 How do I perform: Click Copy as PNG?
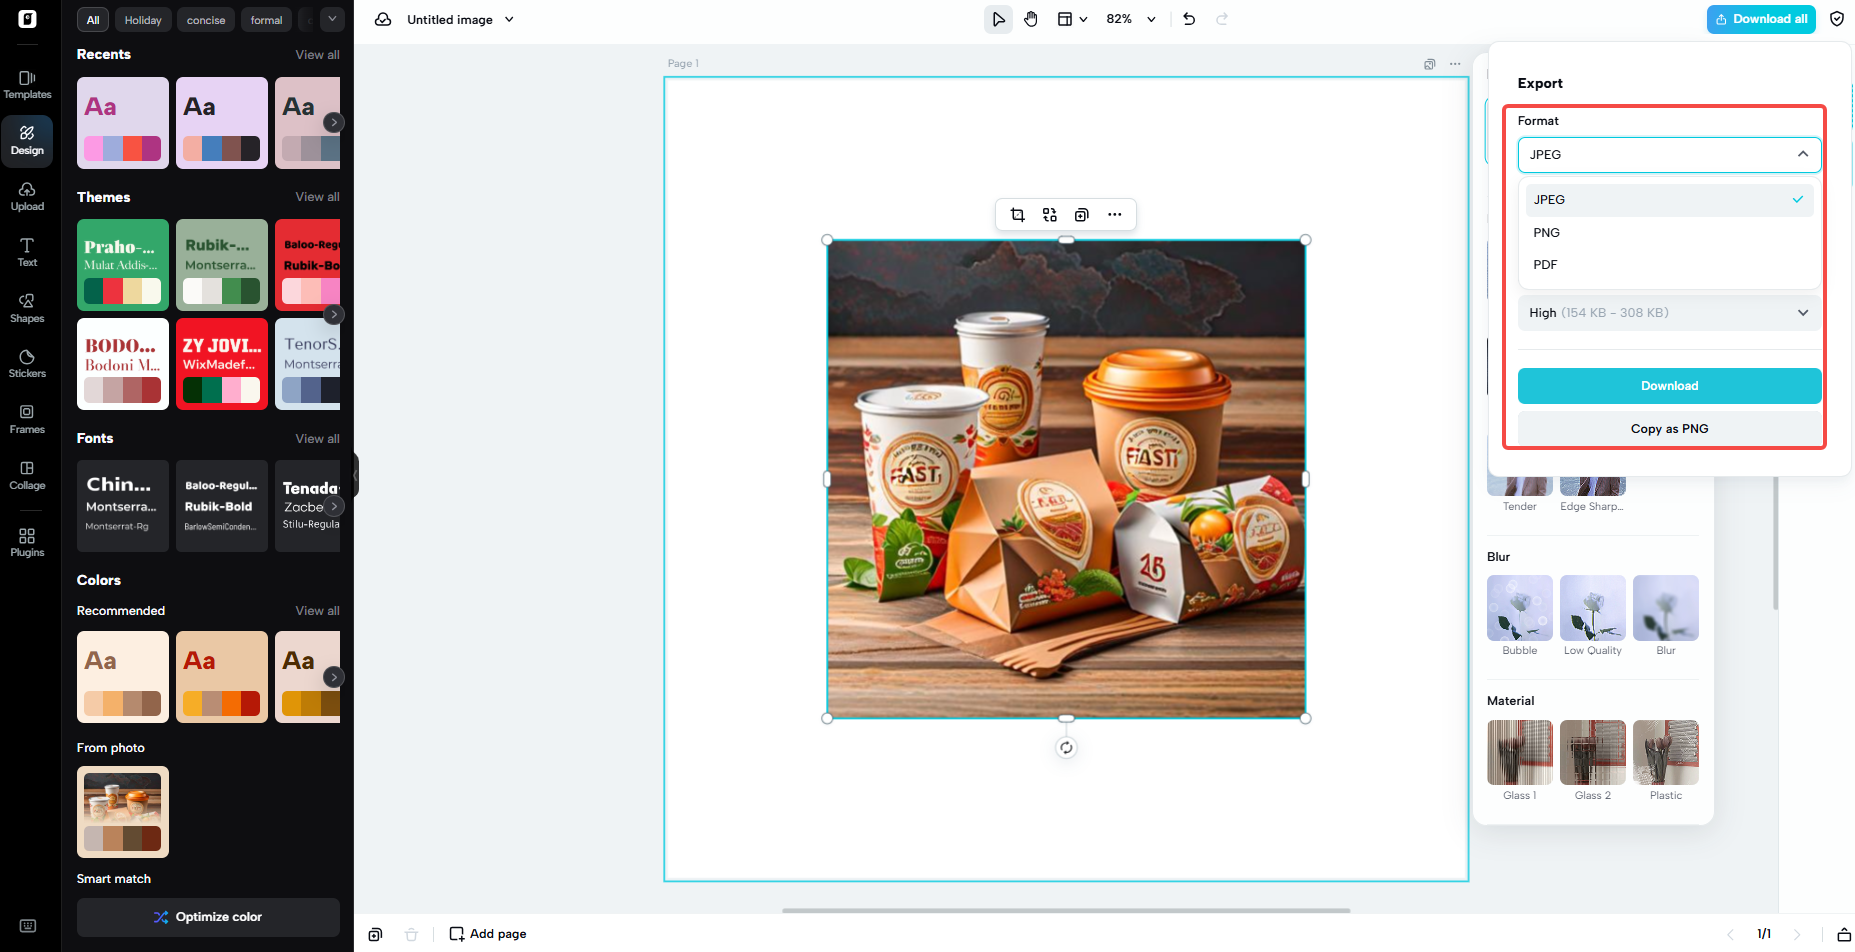(x=1668, y=428)
